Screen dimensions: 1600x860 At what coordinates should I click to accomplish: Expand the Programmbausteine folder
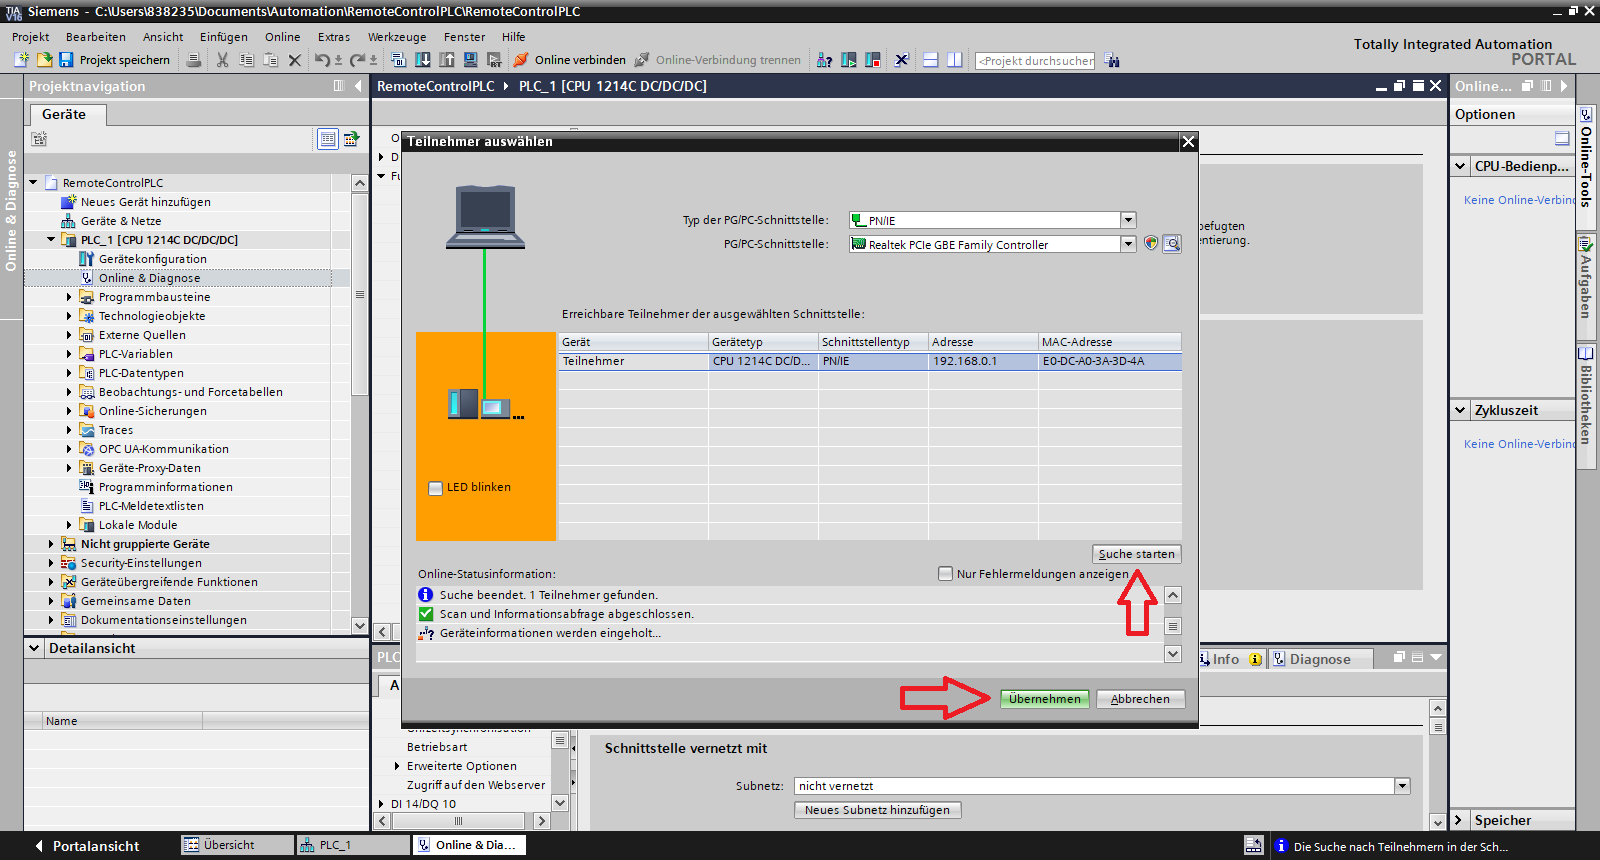[x=69, y=297]
